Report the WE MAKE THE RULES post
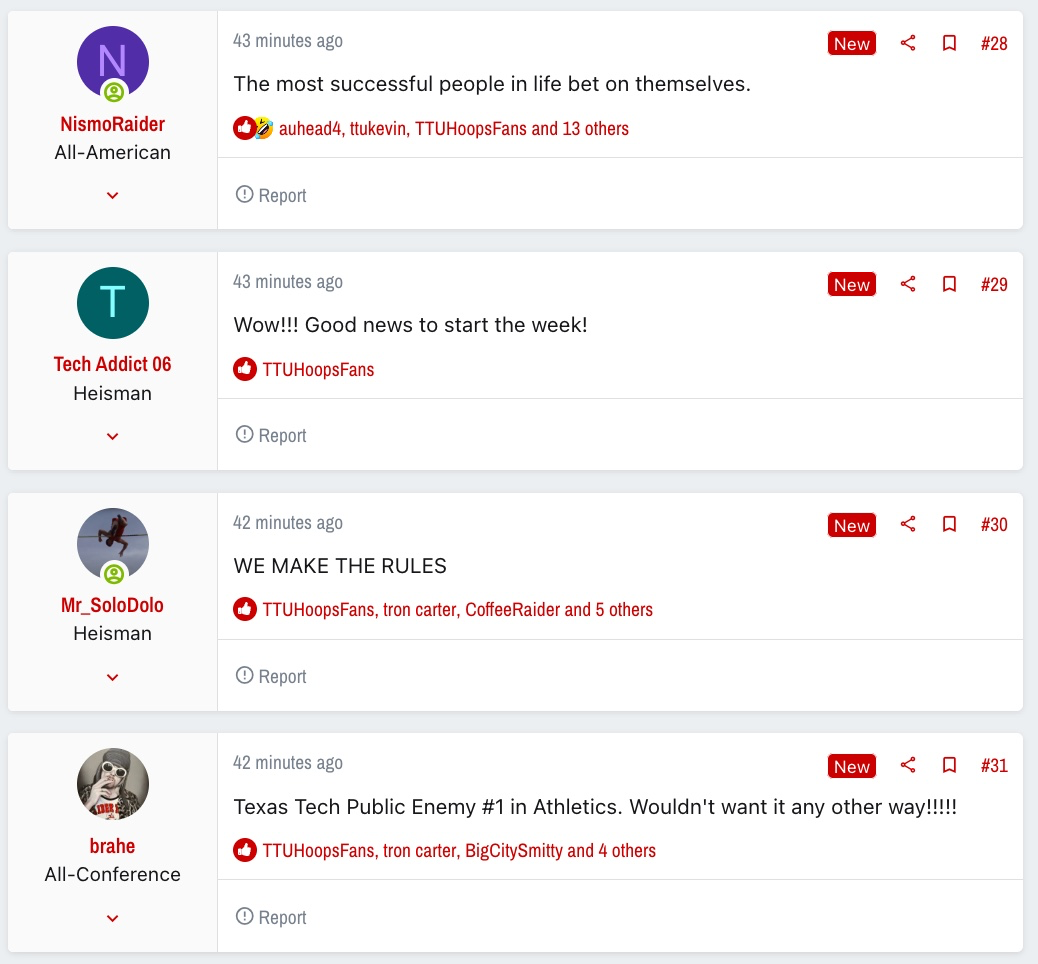 click(x=271, y=677)
